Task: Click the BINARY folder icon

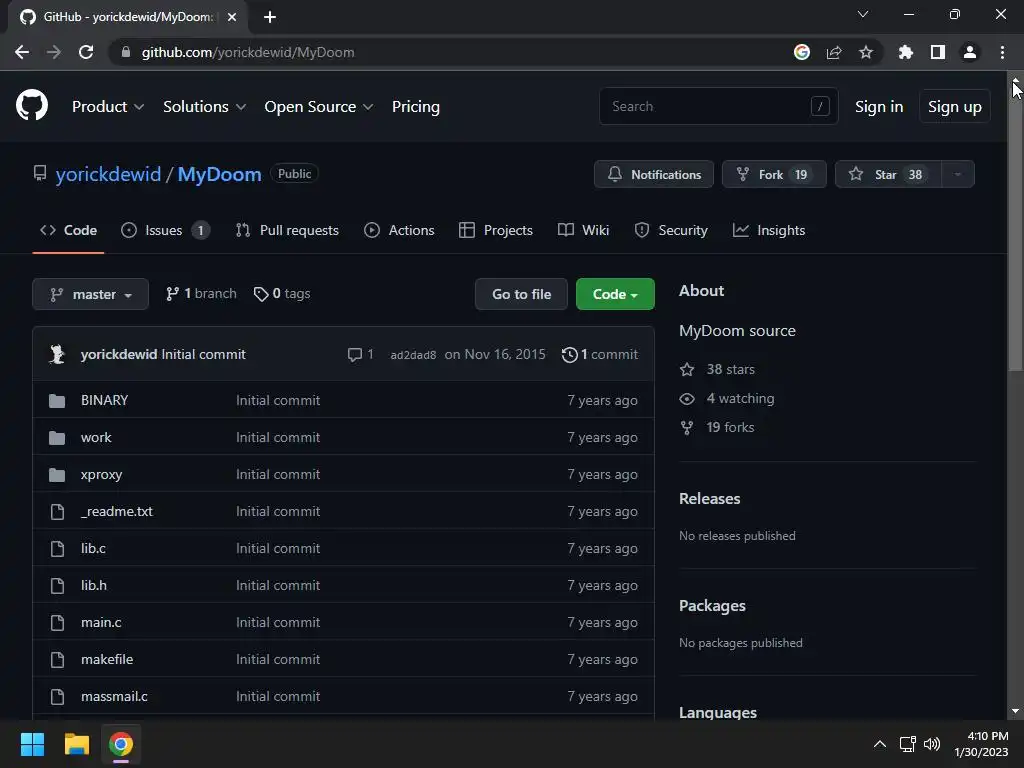Action: click(57, 400)
